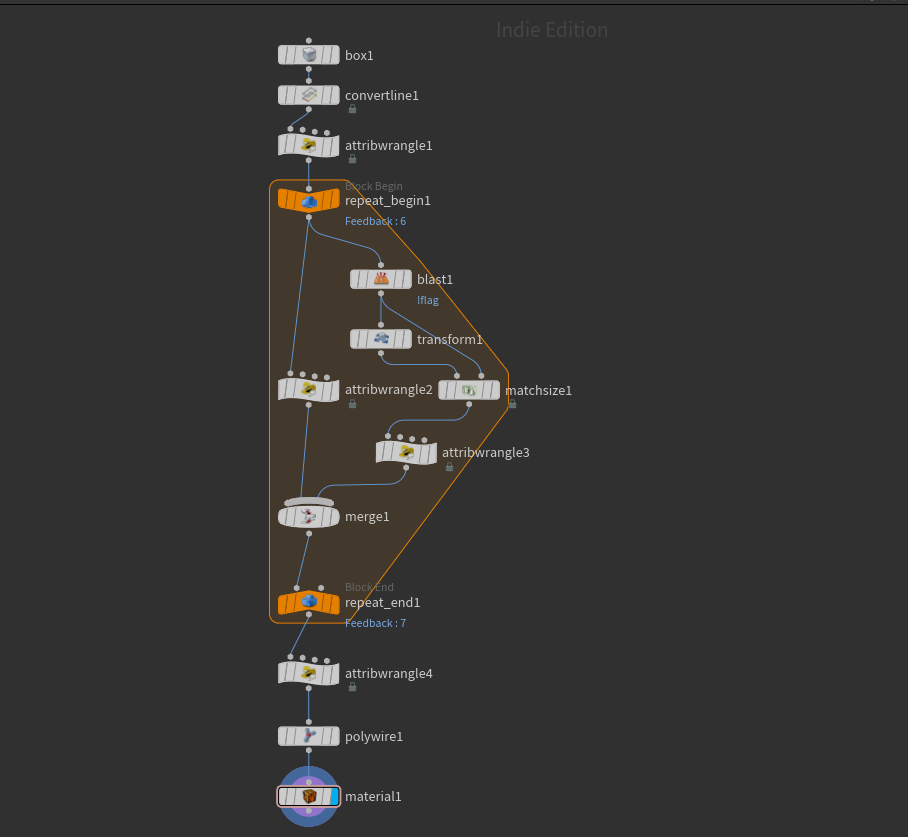Click the convertline1 node label
The image size is (908, 837).
[382, 96]
